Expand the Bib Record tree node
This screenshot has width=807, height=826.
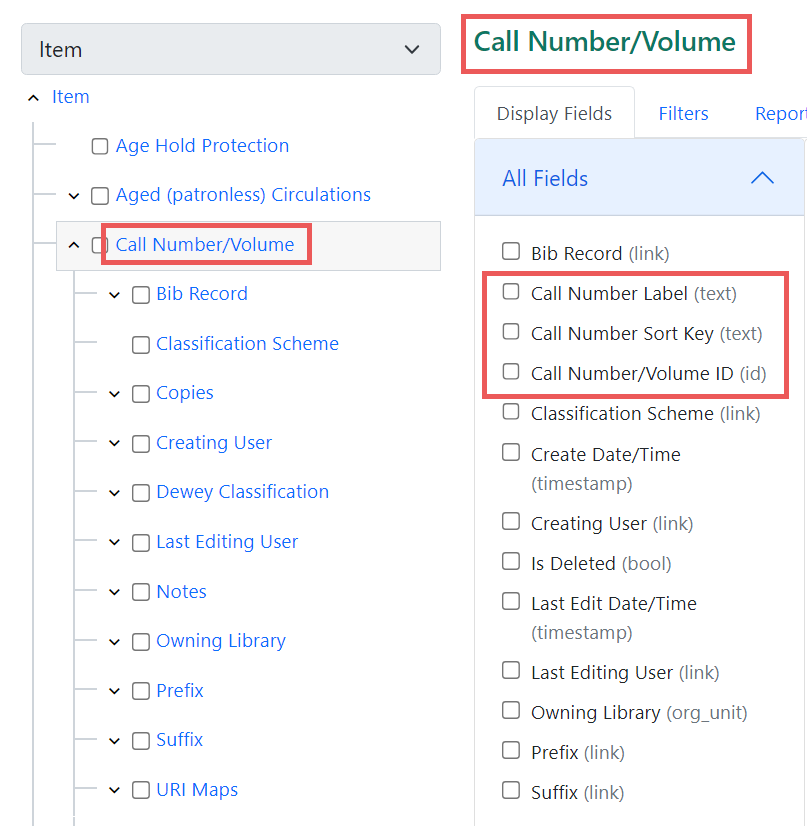pyautogui.click(x=113, y=294)
